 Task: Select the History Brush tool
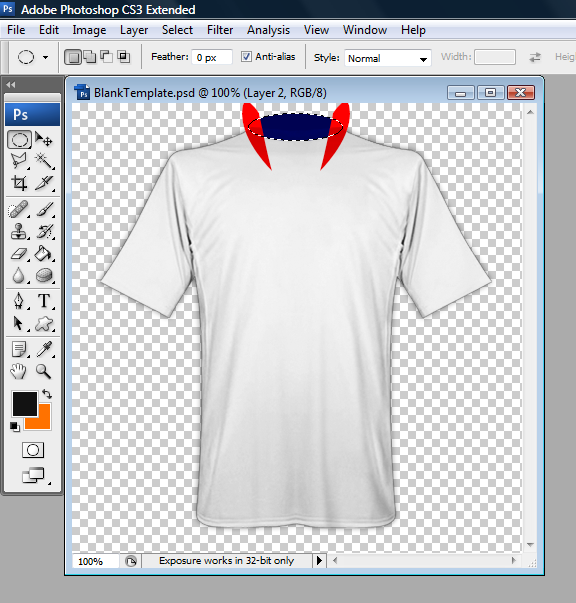pos(44,232)
